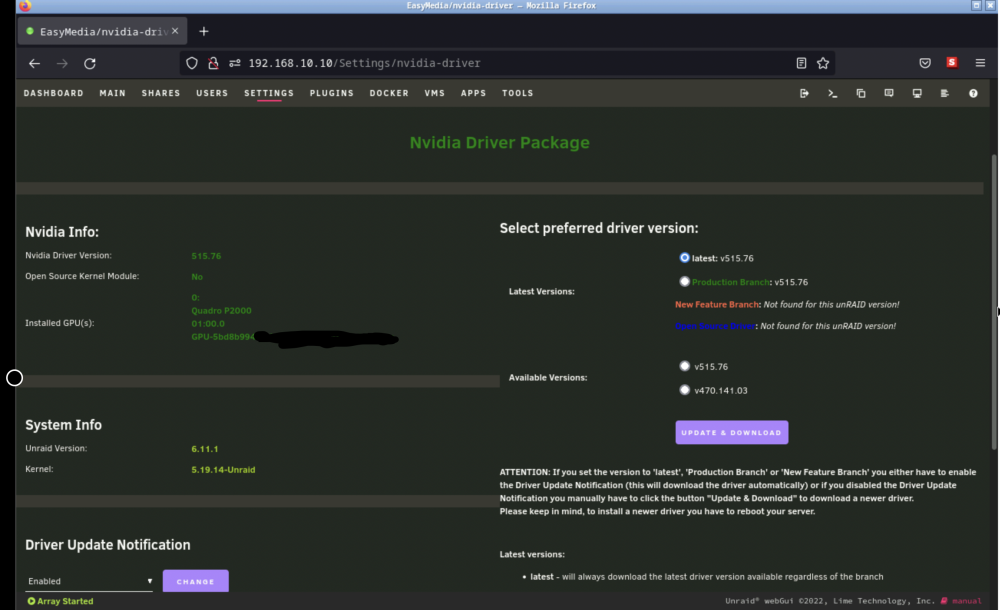Click the Unraid help question mark icon
This screenshot has width=1000, height=610.
[x=973, y=93]
